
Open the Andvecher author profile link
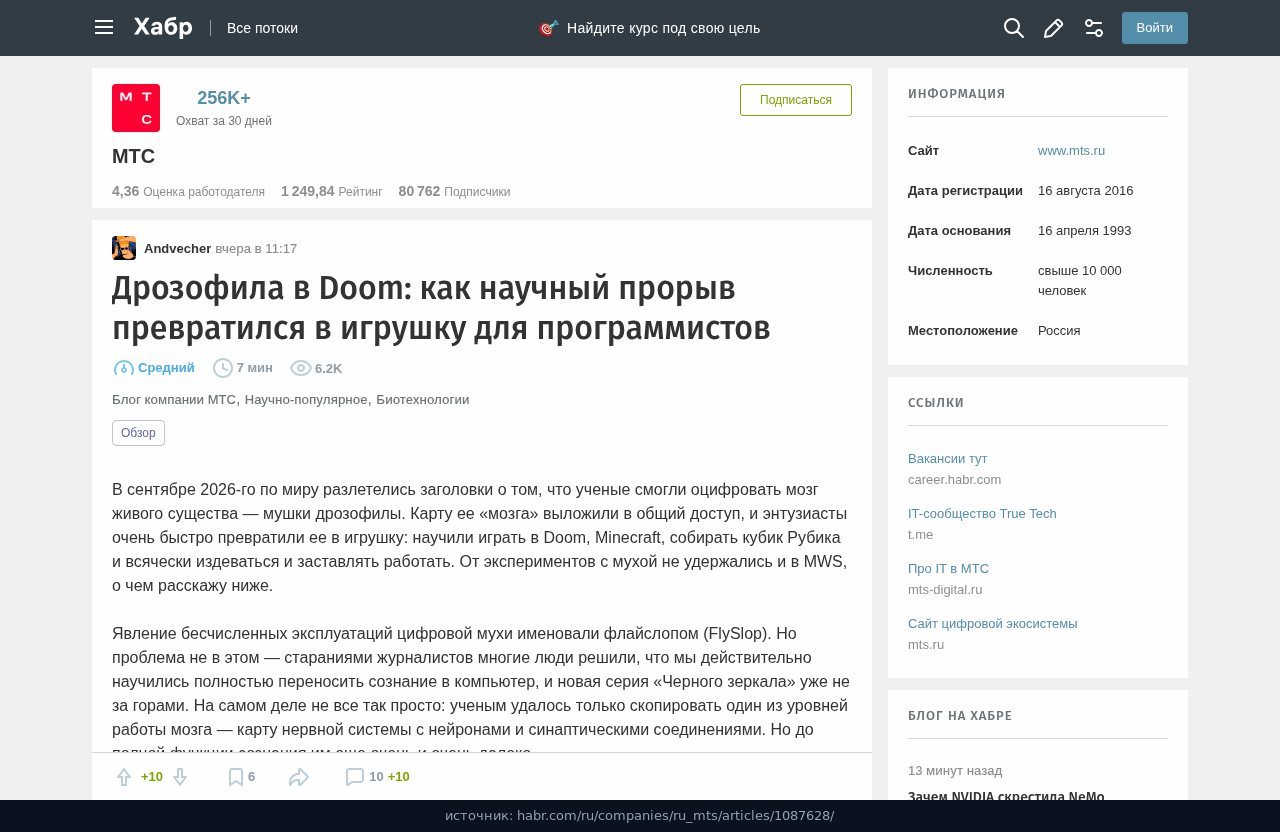pos(178,248)
